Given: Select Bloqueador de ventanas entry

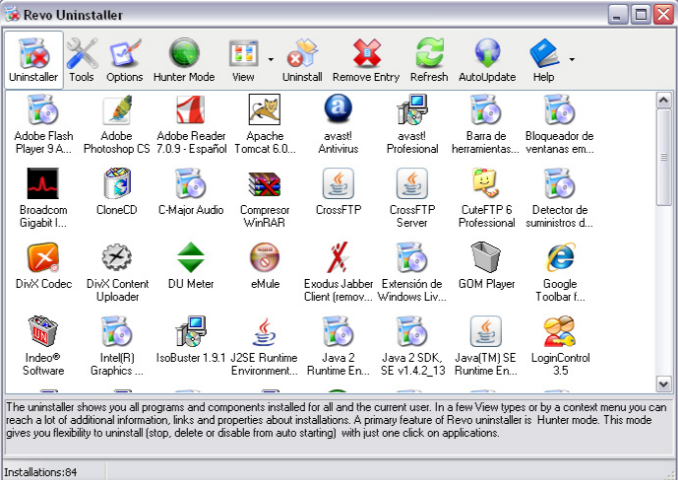Looking at the screenshot, I should click(560, 125).
